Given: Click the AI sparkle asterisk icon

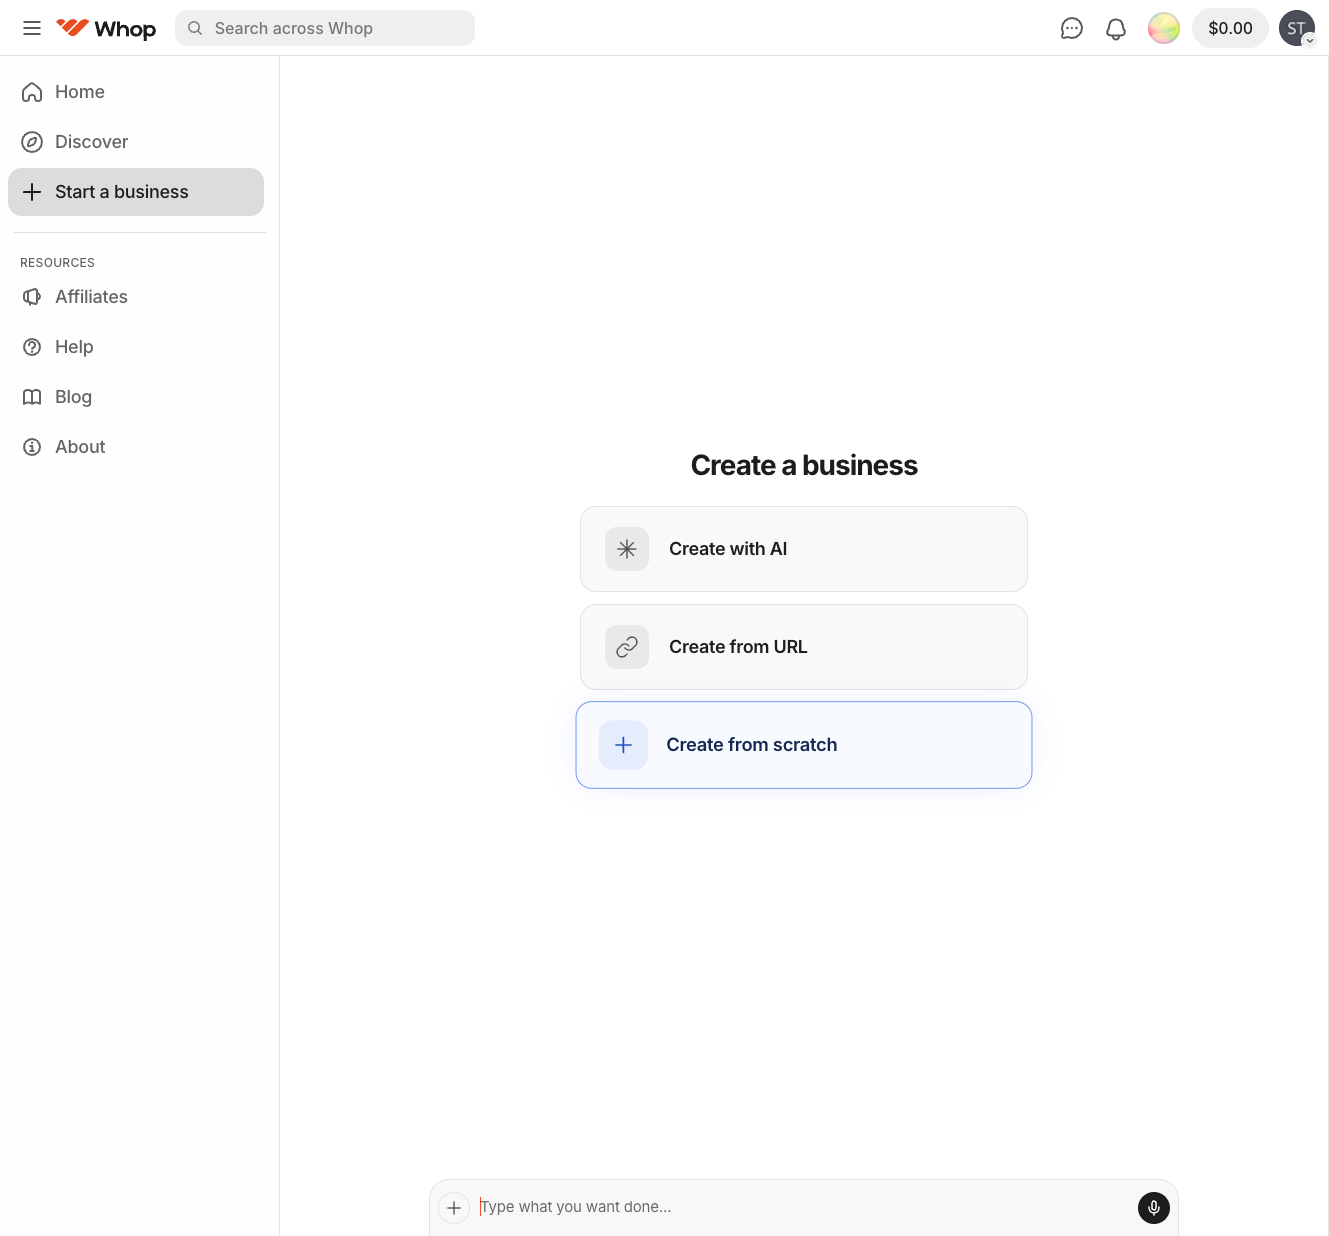Looking at the screenshot, I should [627, 549].
